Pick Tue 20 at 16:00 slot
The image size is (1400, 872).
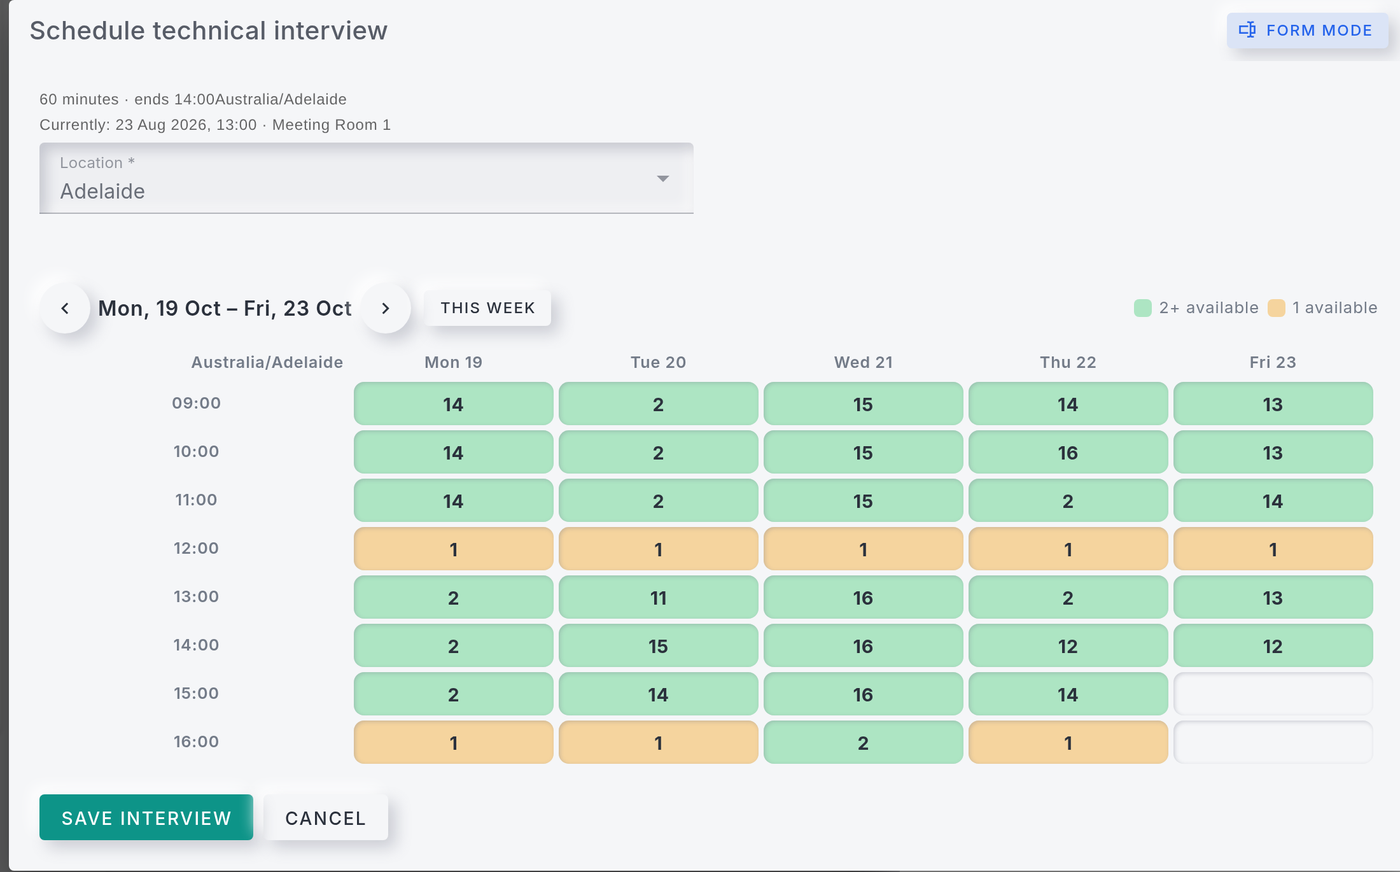658,742
